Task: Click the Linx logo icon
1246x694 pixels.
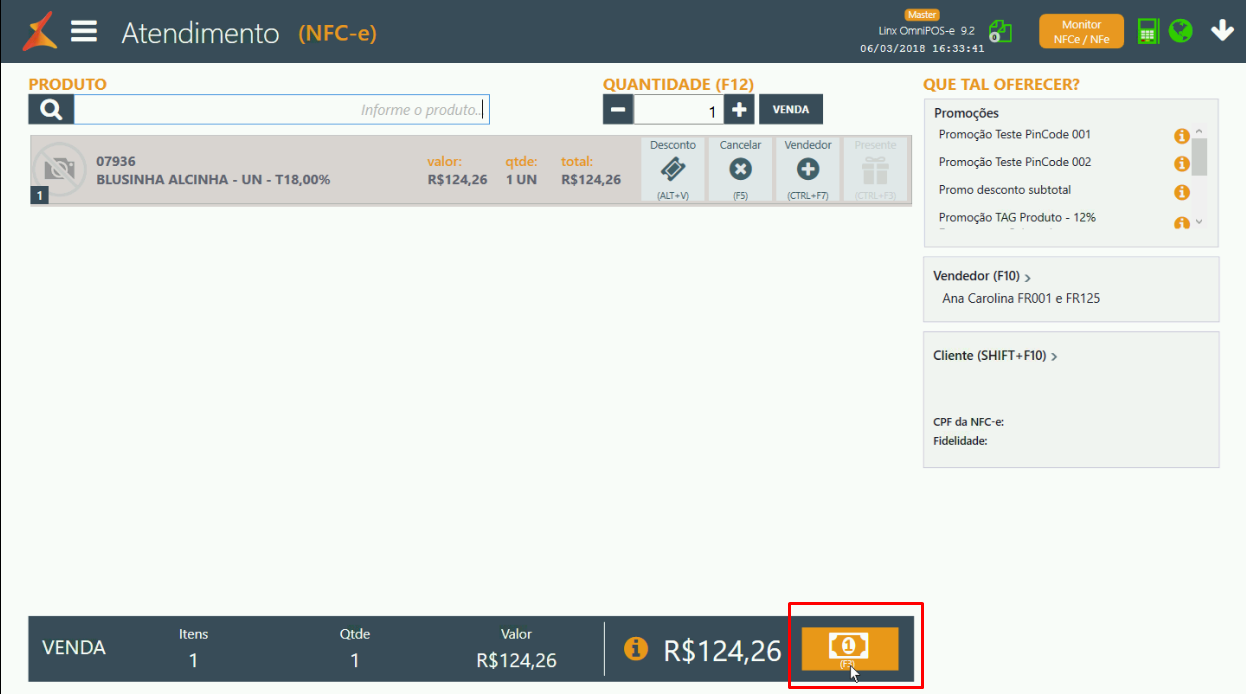Action: pyautogui.click(x=40, y=31)
